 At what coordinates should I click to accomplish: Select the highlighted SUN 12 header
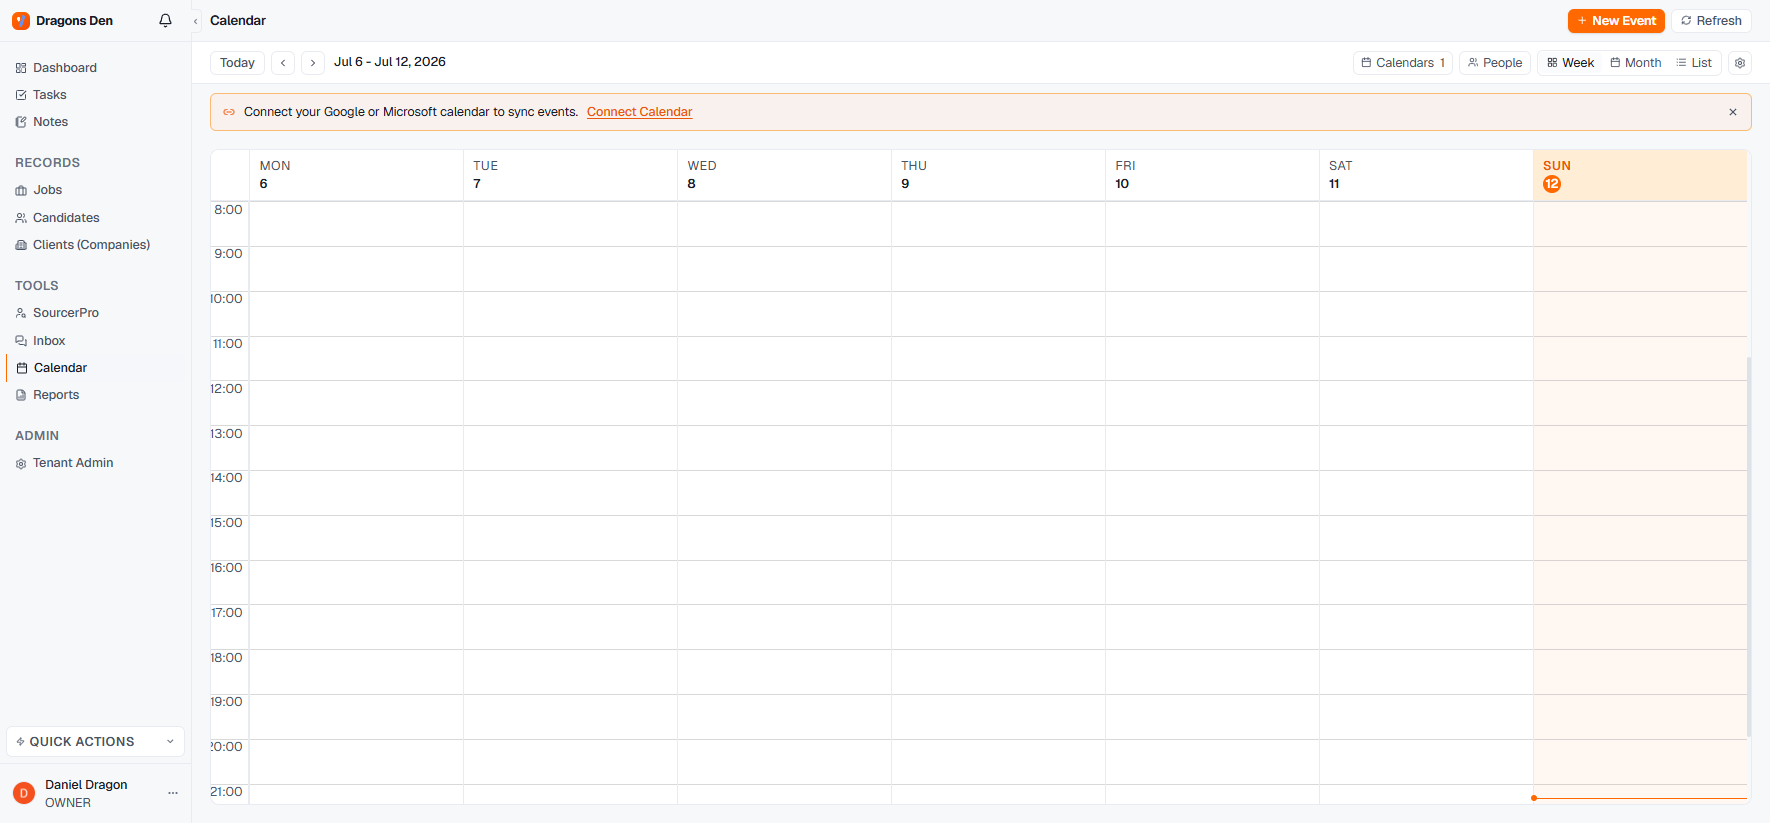(1640, 175)
